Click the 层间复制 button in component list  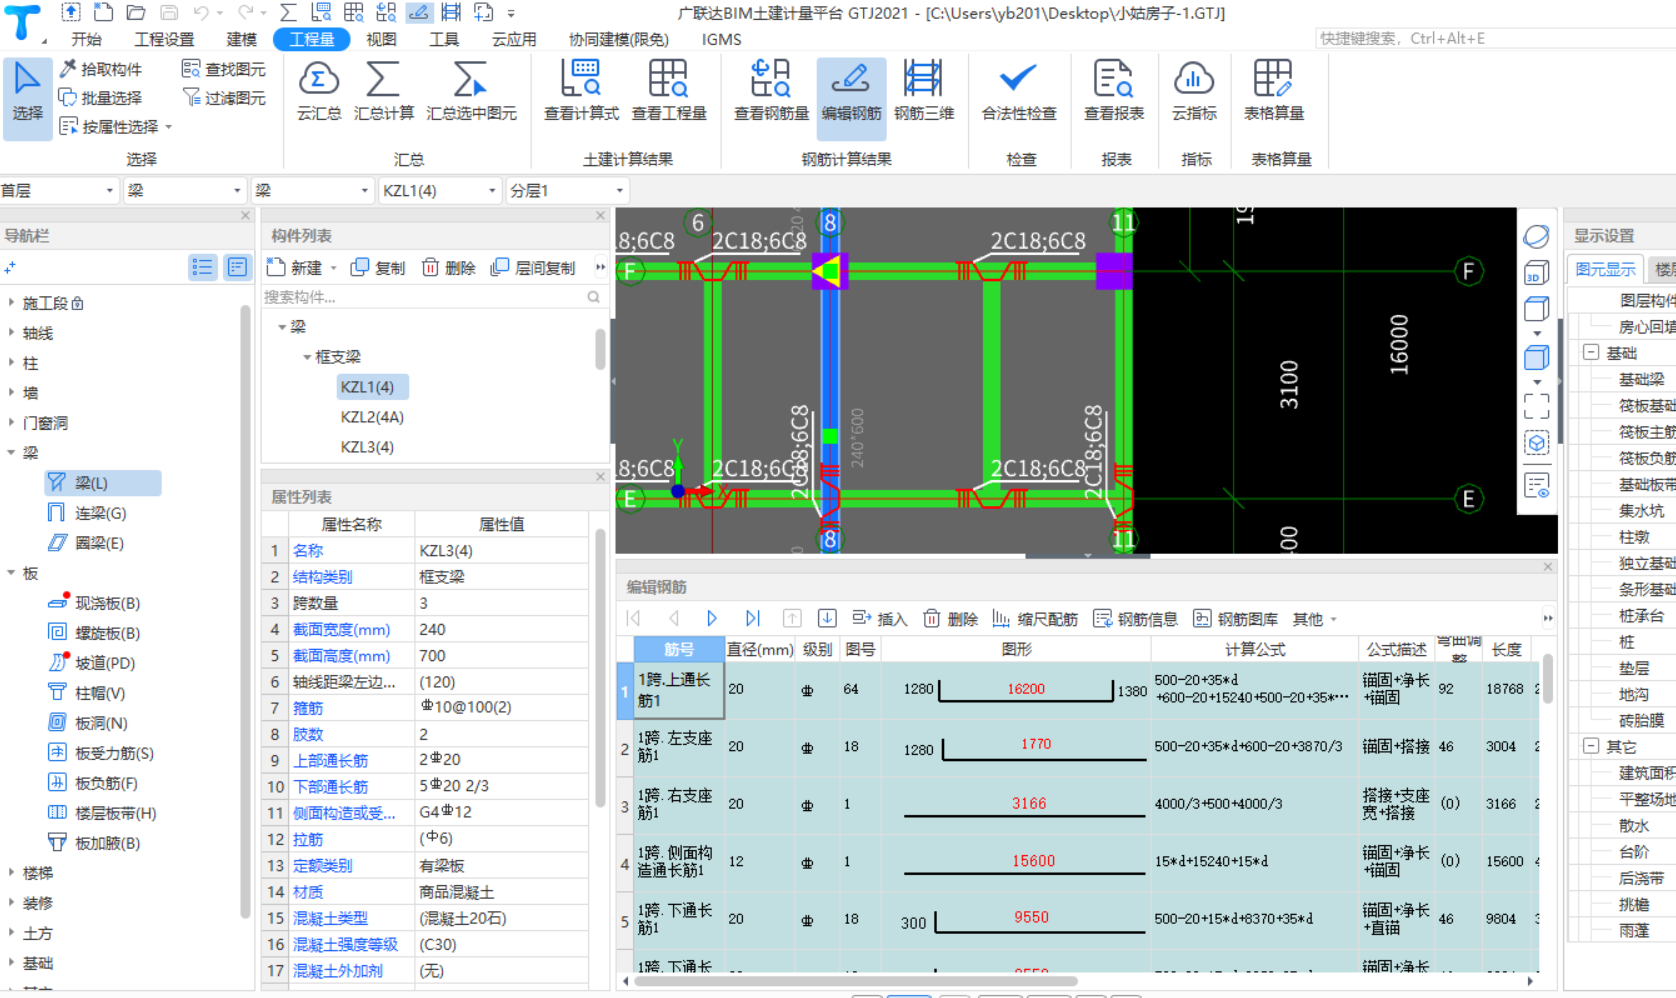pyautogui.click(x=533, y=268)
